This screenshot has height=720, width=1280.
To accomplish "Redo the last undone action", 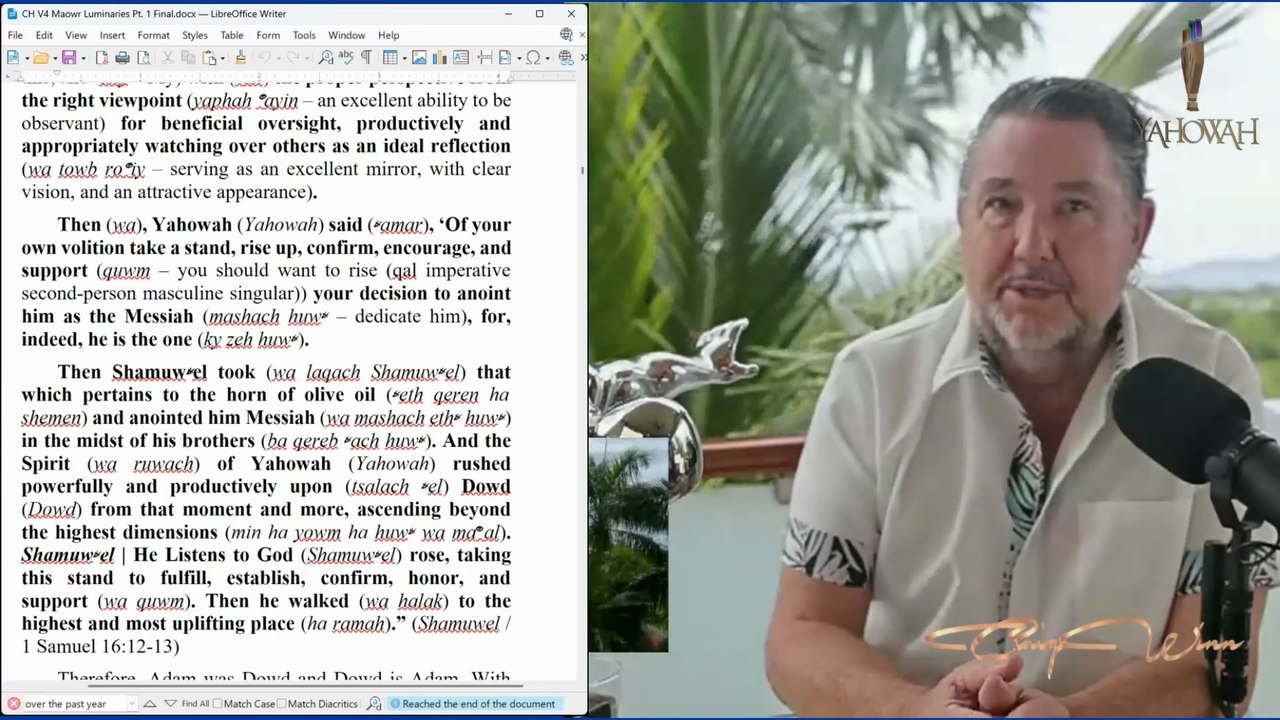I will (293, 58).
